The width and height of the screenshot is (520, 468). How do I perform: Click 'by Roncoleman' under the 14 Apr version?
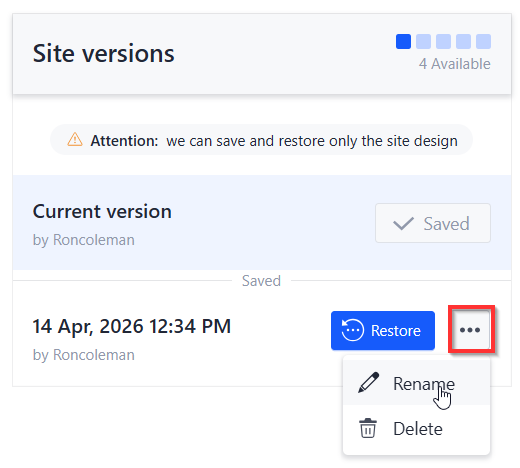[x=84, y=355]
